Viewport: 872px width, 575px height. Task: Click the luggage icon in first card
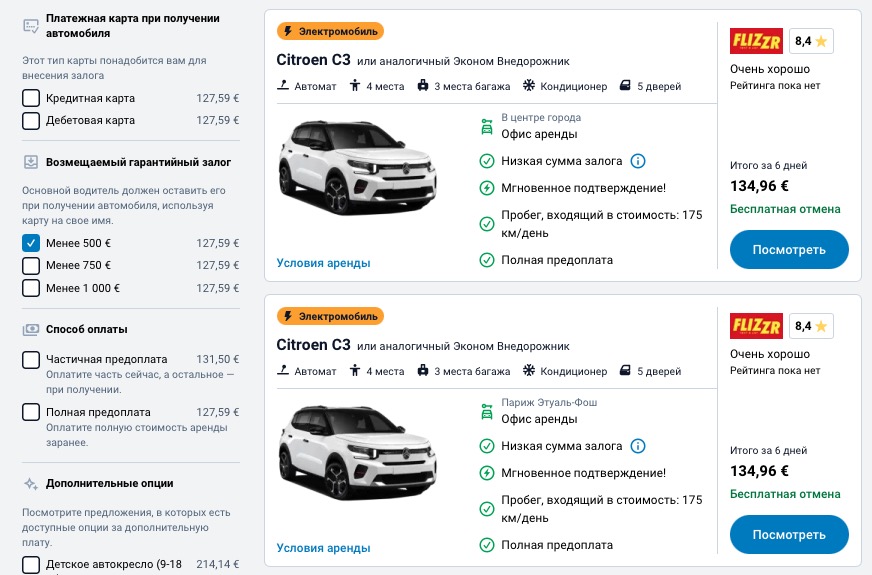coord(423,86)
